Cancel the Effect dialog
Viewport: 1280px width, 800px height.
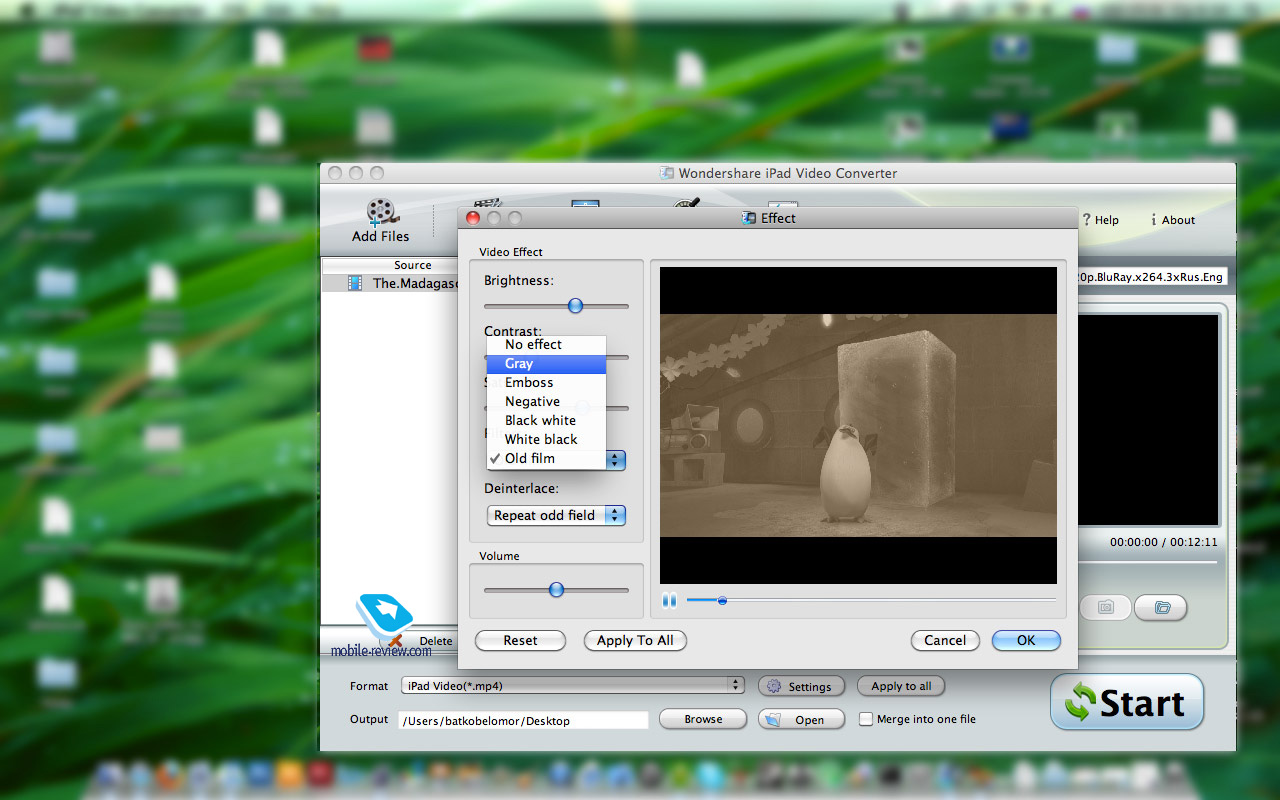tap(945, 640)
